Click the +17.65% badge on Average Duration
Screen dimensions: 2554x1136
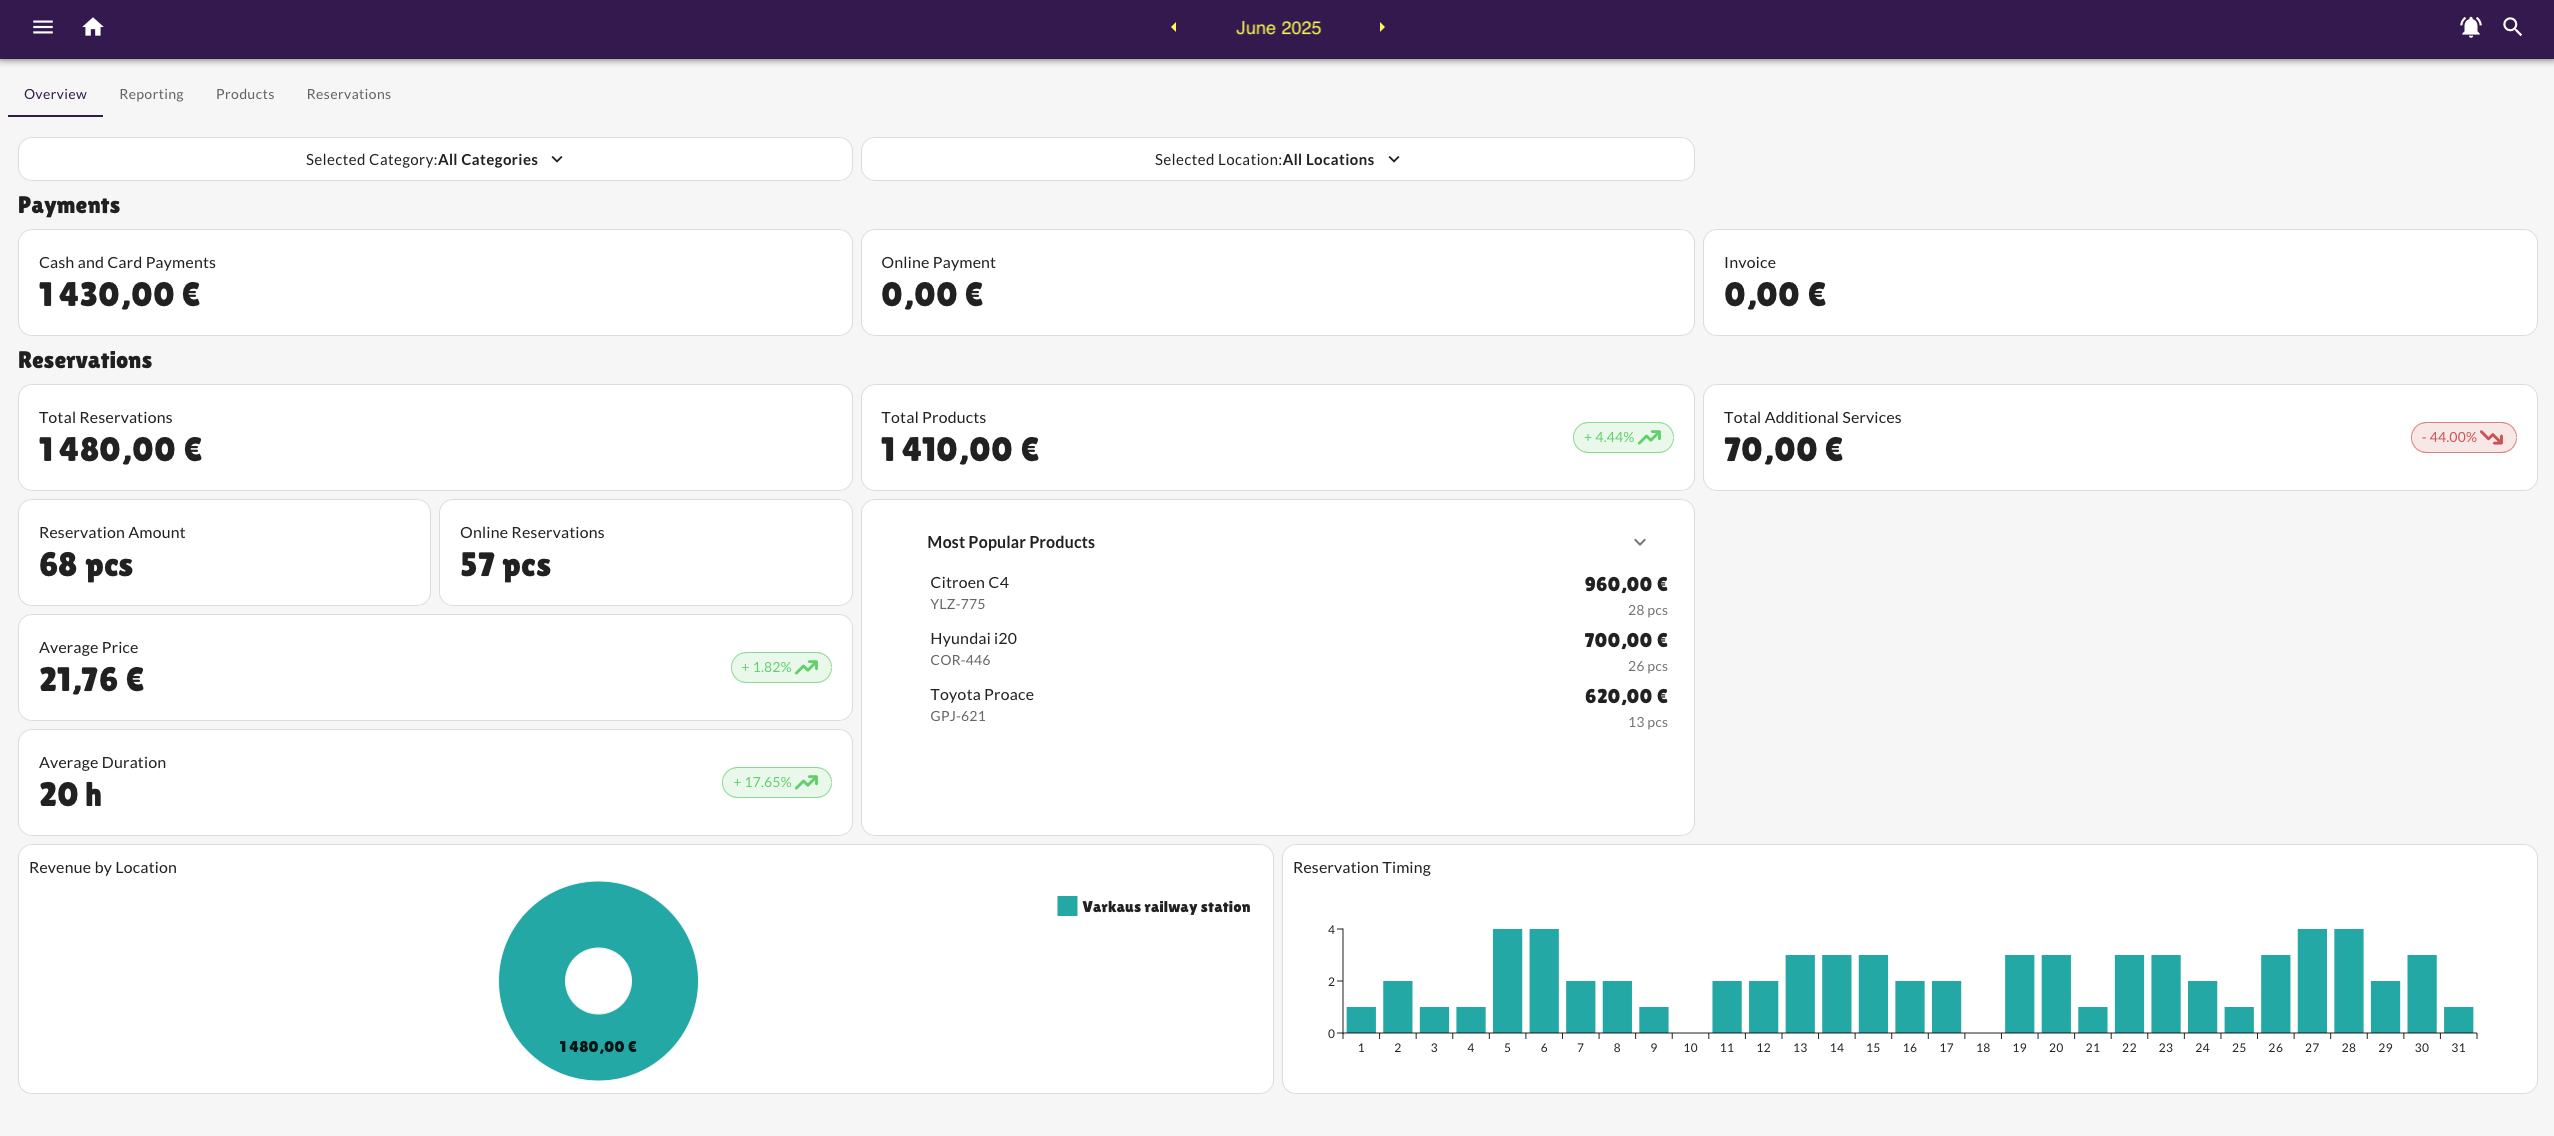point(776,782)
